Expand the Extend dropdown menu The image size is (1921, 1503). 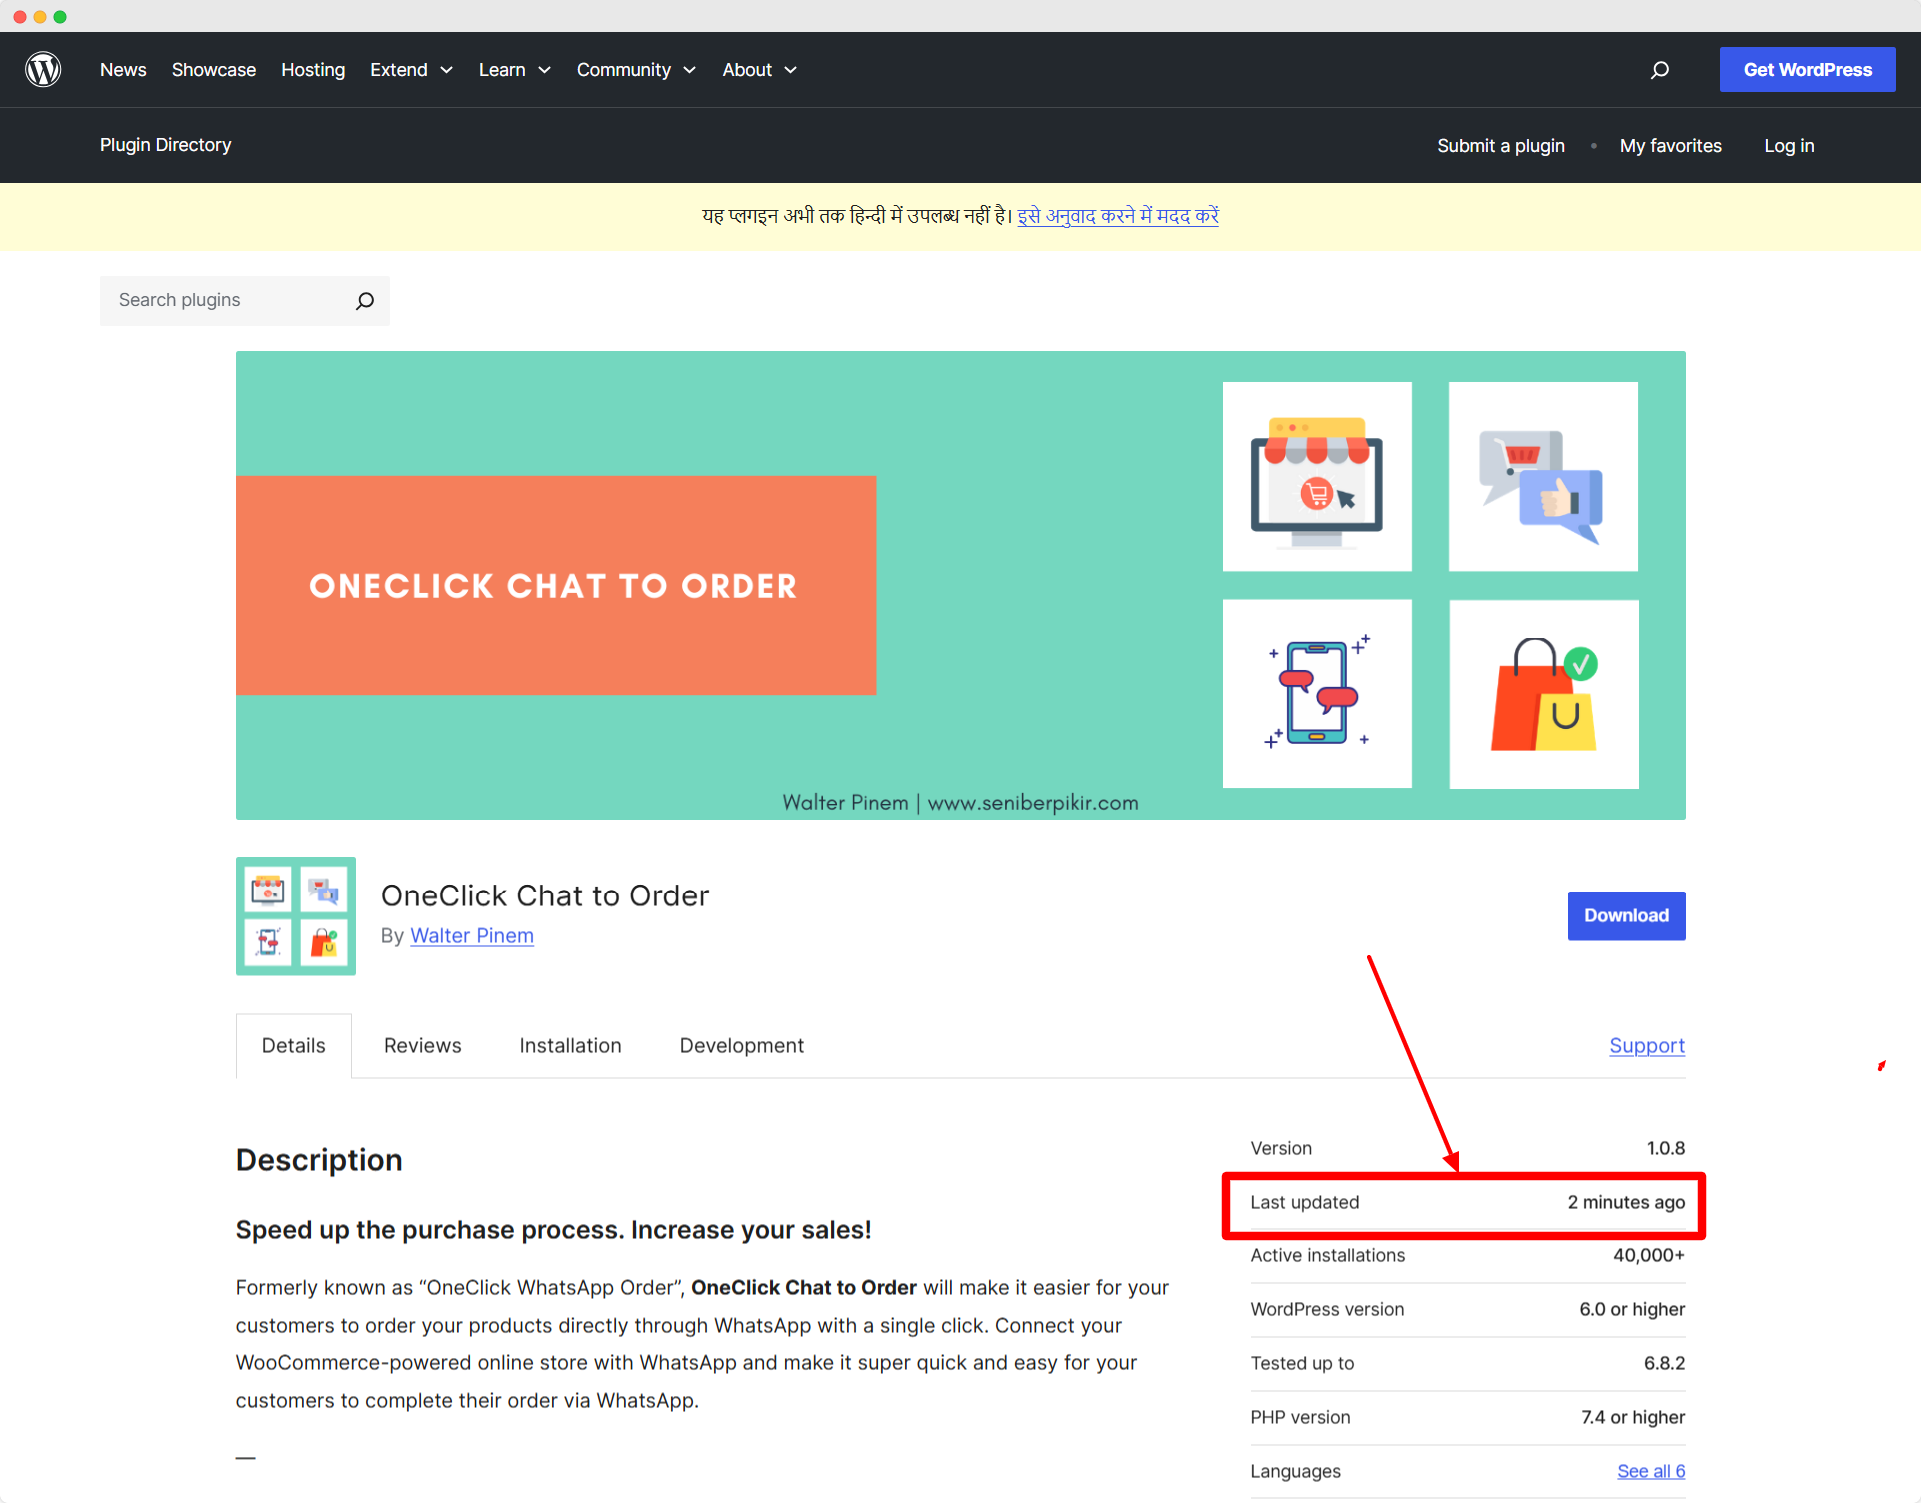(411, 70)
